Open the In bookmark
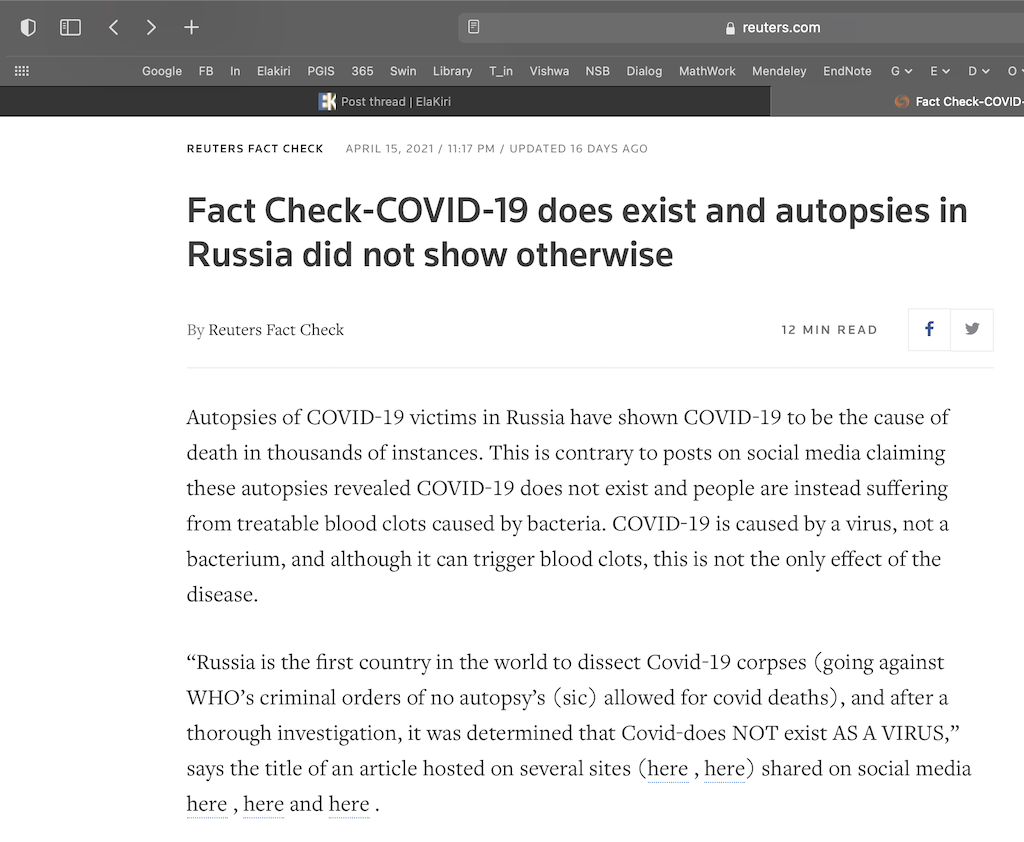This screenshot has height=842, width=1024. coord(235,71)
